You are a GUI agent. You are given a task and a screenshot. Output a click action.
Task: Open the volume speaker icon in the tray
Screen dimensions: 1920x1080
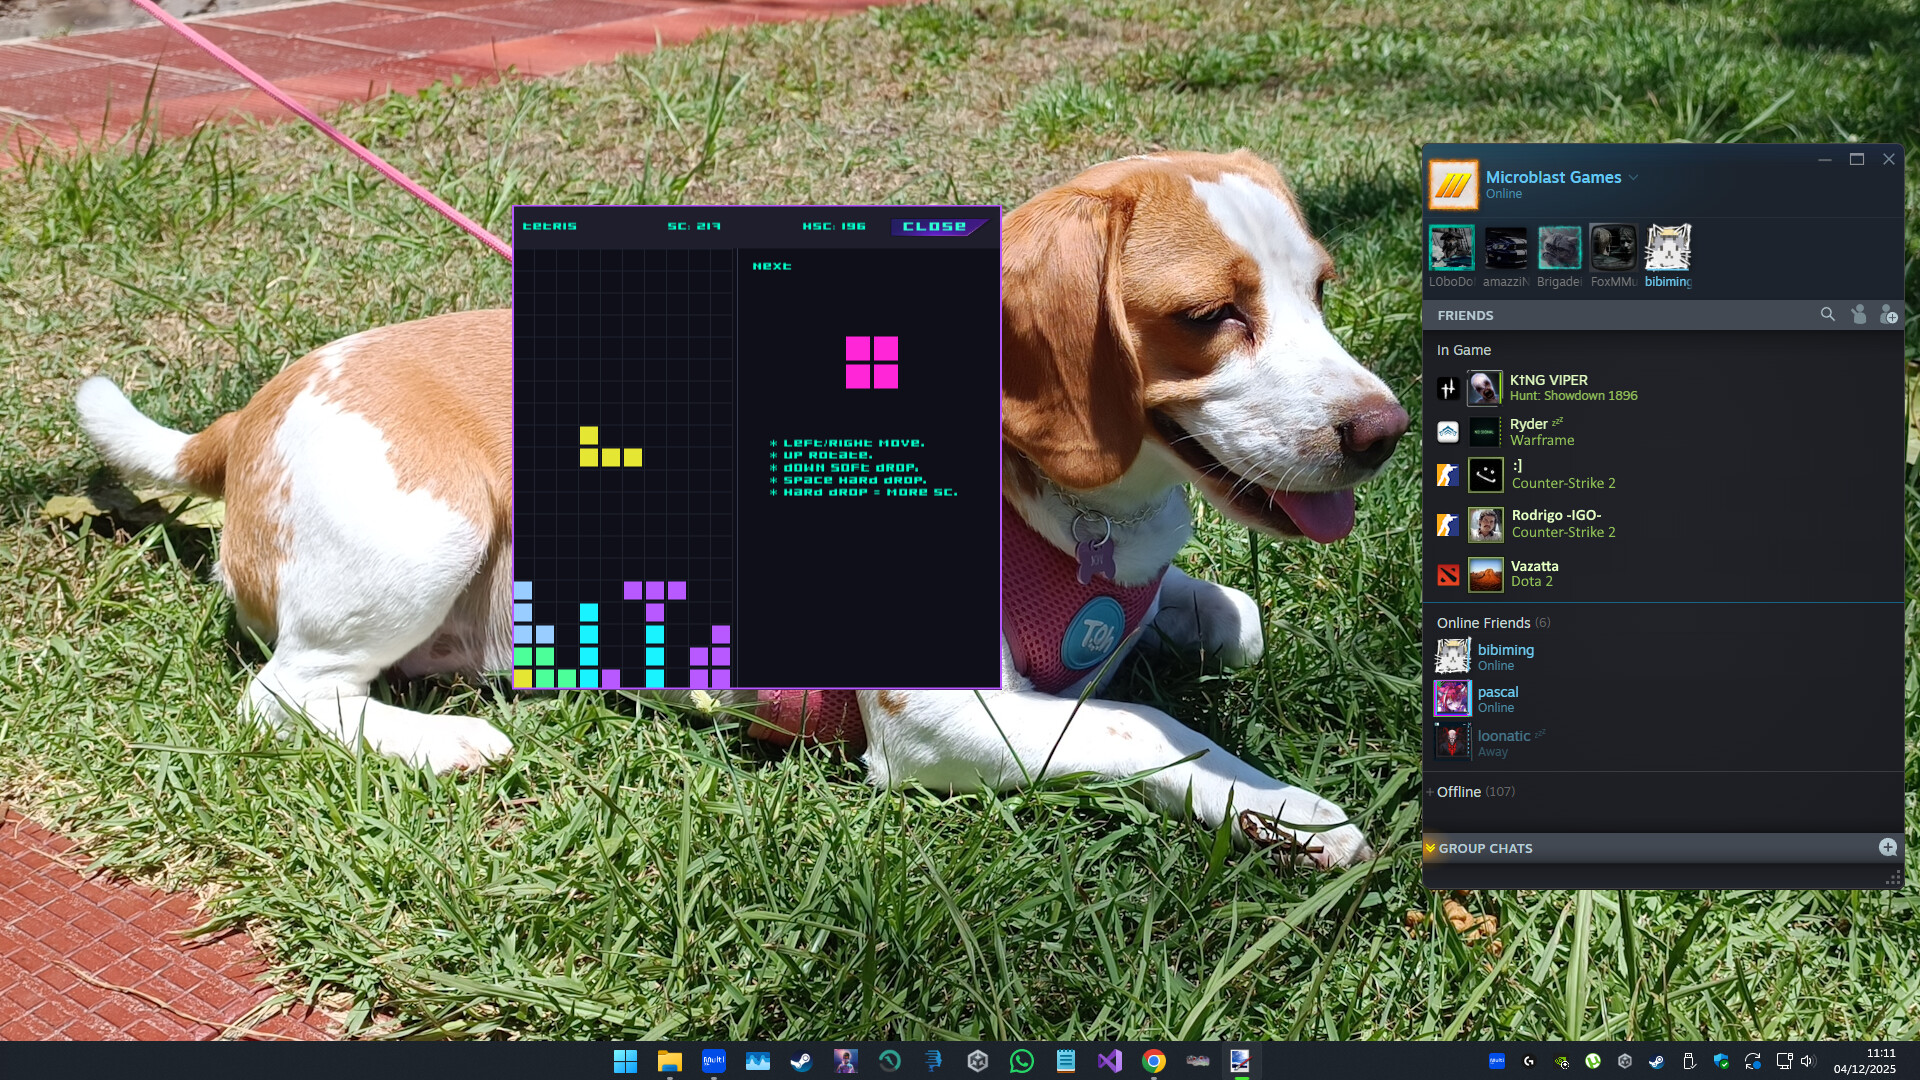pos(1807,1062)
